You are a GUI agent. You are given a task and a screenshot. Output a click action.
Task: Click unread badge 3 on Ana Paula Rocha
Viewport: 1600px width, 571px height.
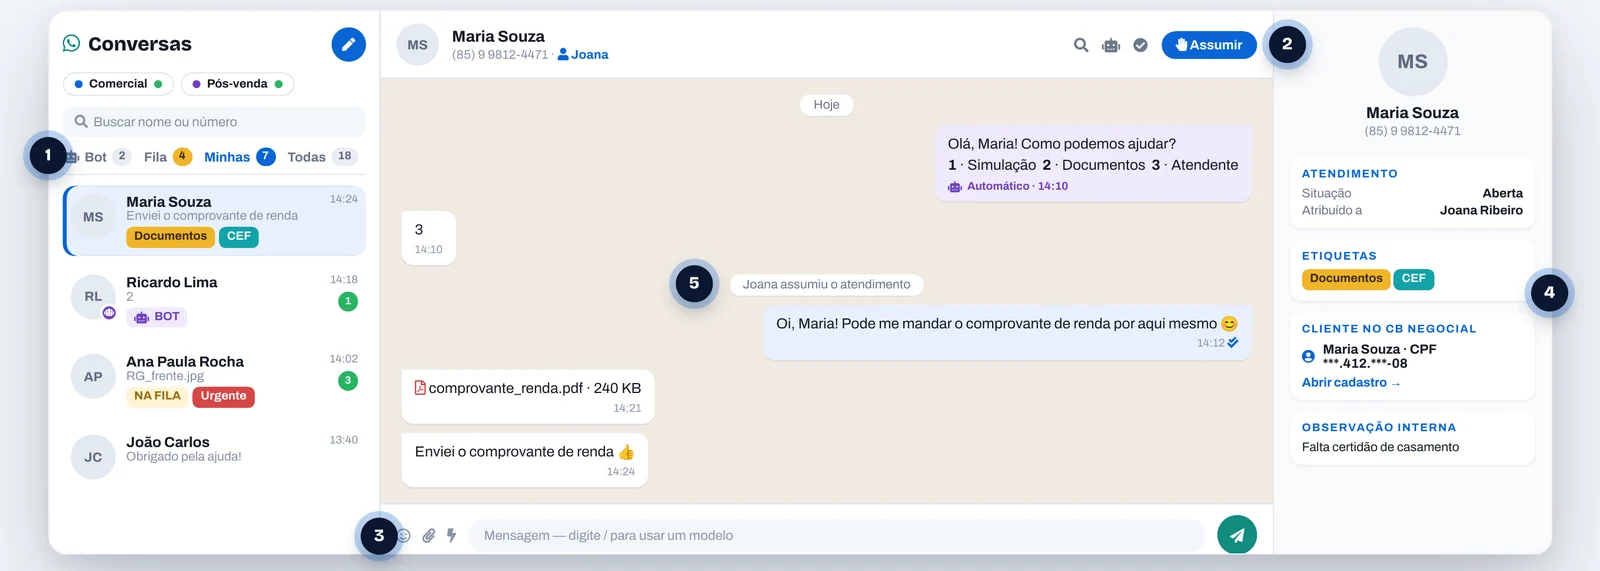tap(348, 380)
